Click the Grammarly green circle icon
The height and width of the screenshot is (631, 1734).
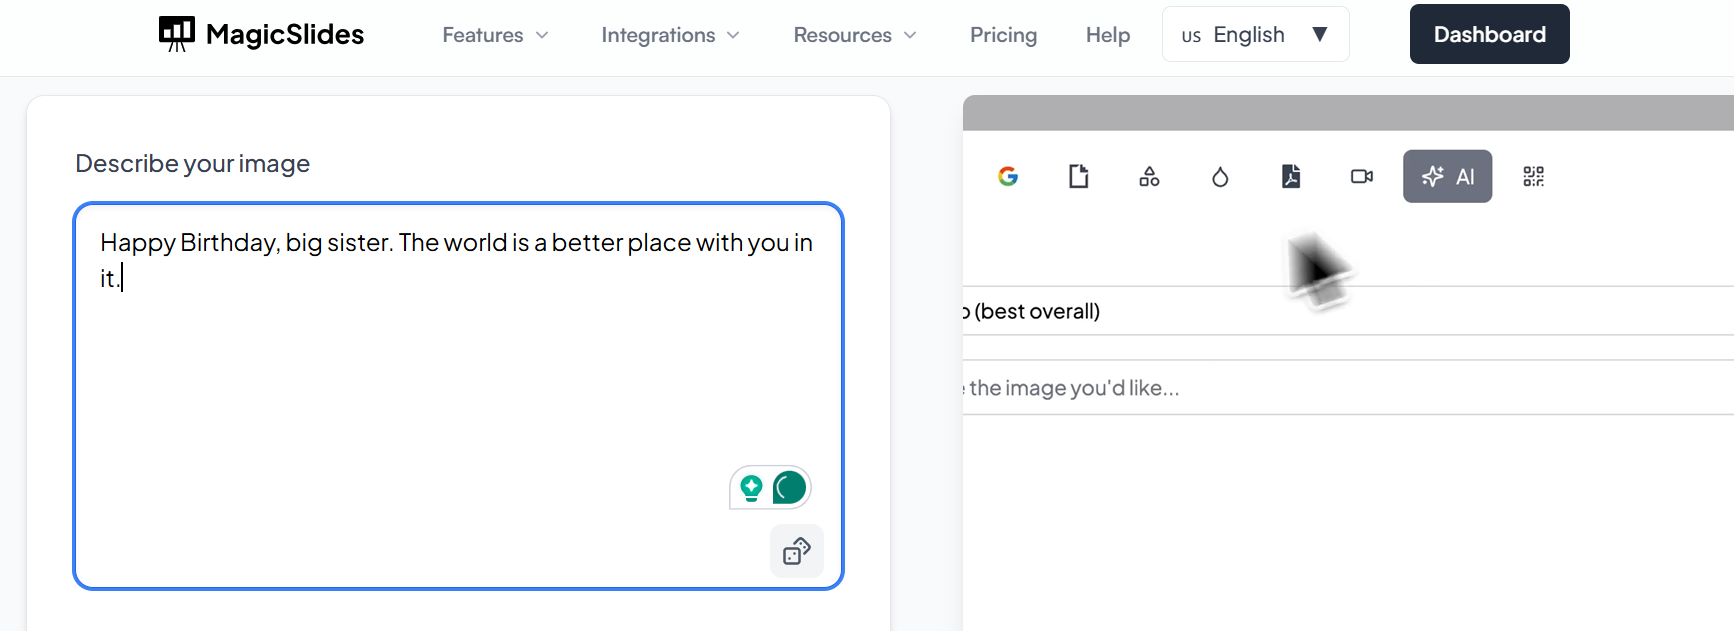789,488
